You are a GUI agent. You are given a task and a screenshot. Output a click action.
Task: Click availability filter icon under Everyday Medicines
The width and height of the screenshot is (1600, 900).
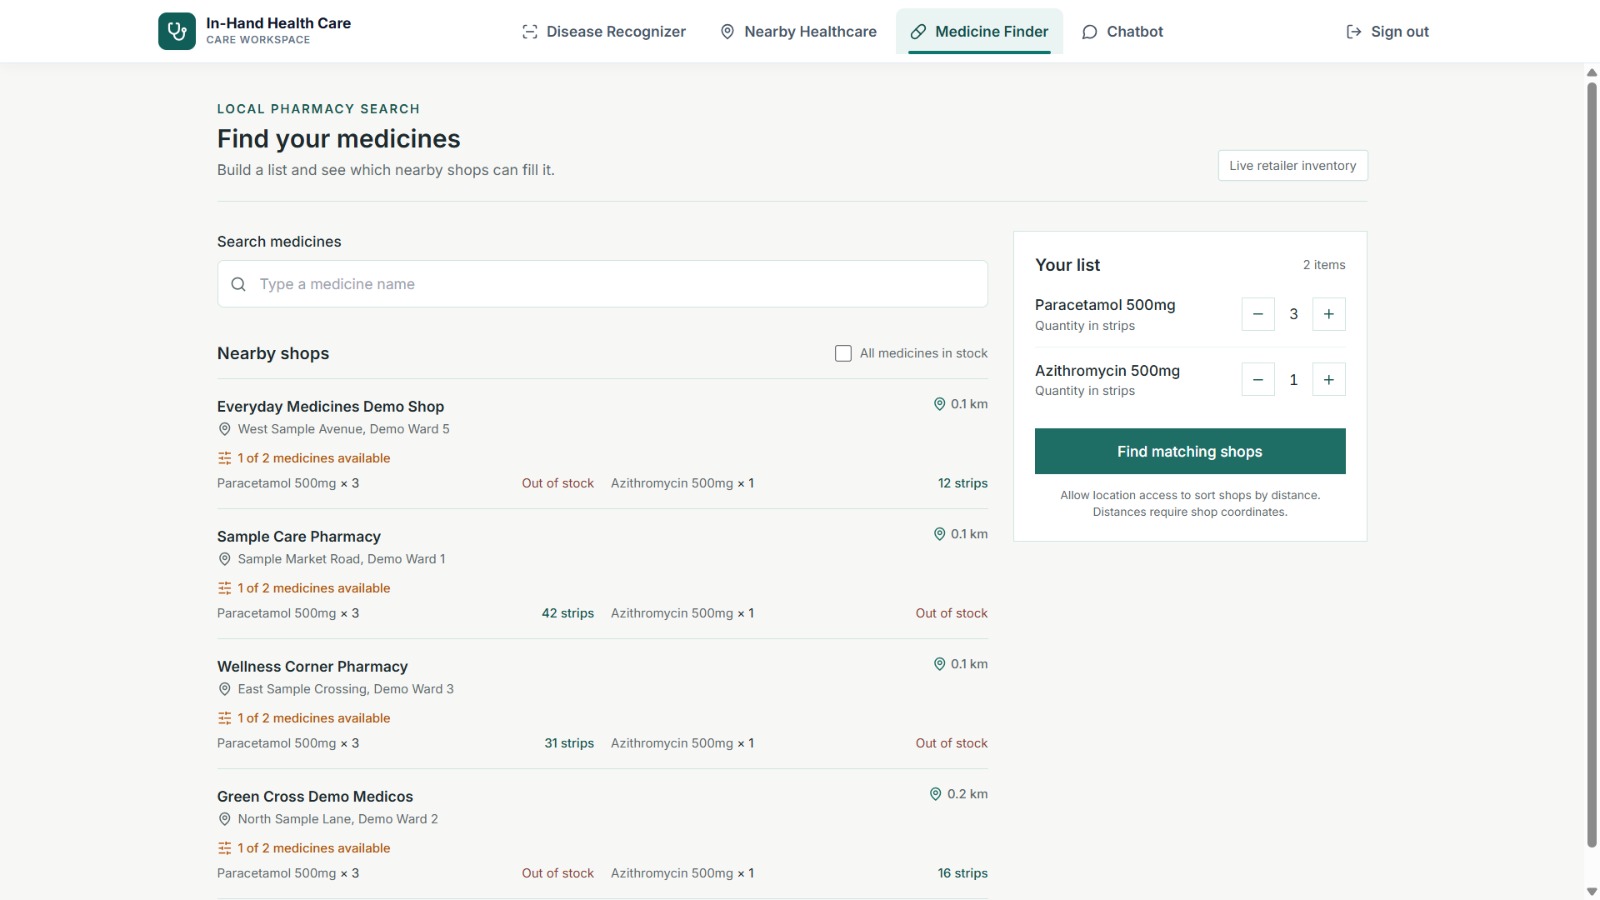pos(225,458)
